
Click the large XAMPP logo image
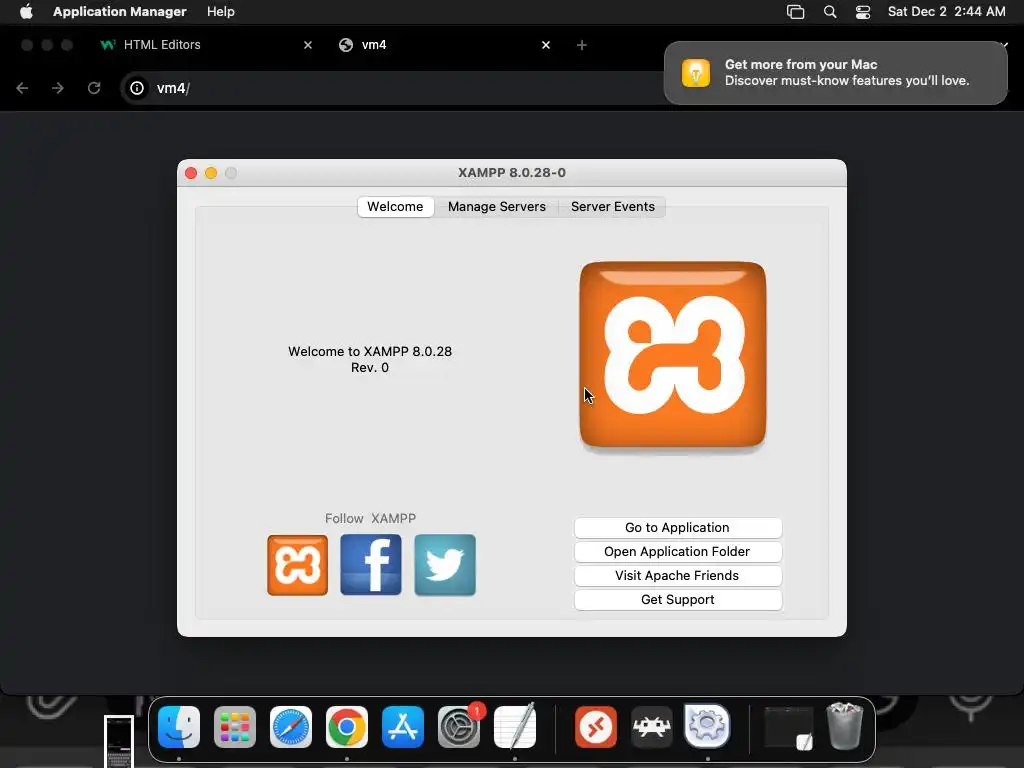click(673, 355)
